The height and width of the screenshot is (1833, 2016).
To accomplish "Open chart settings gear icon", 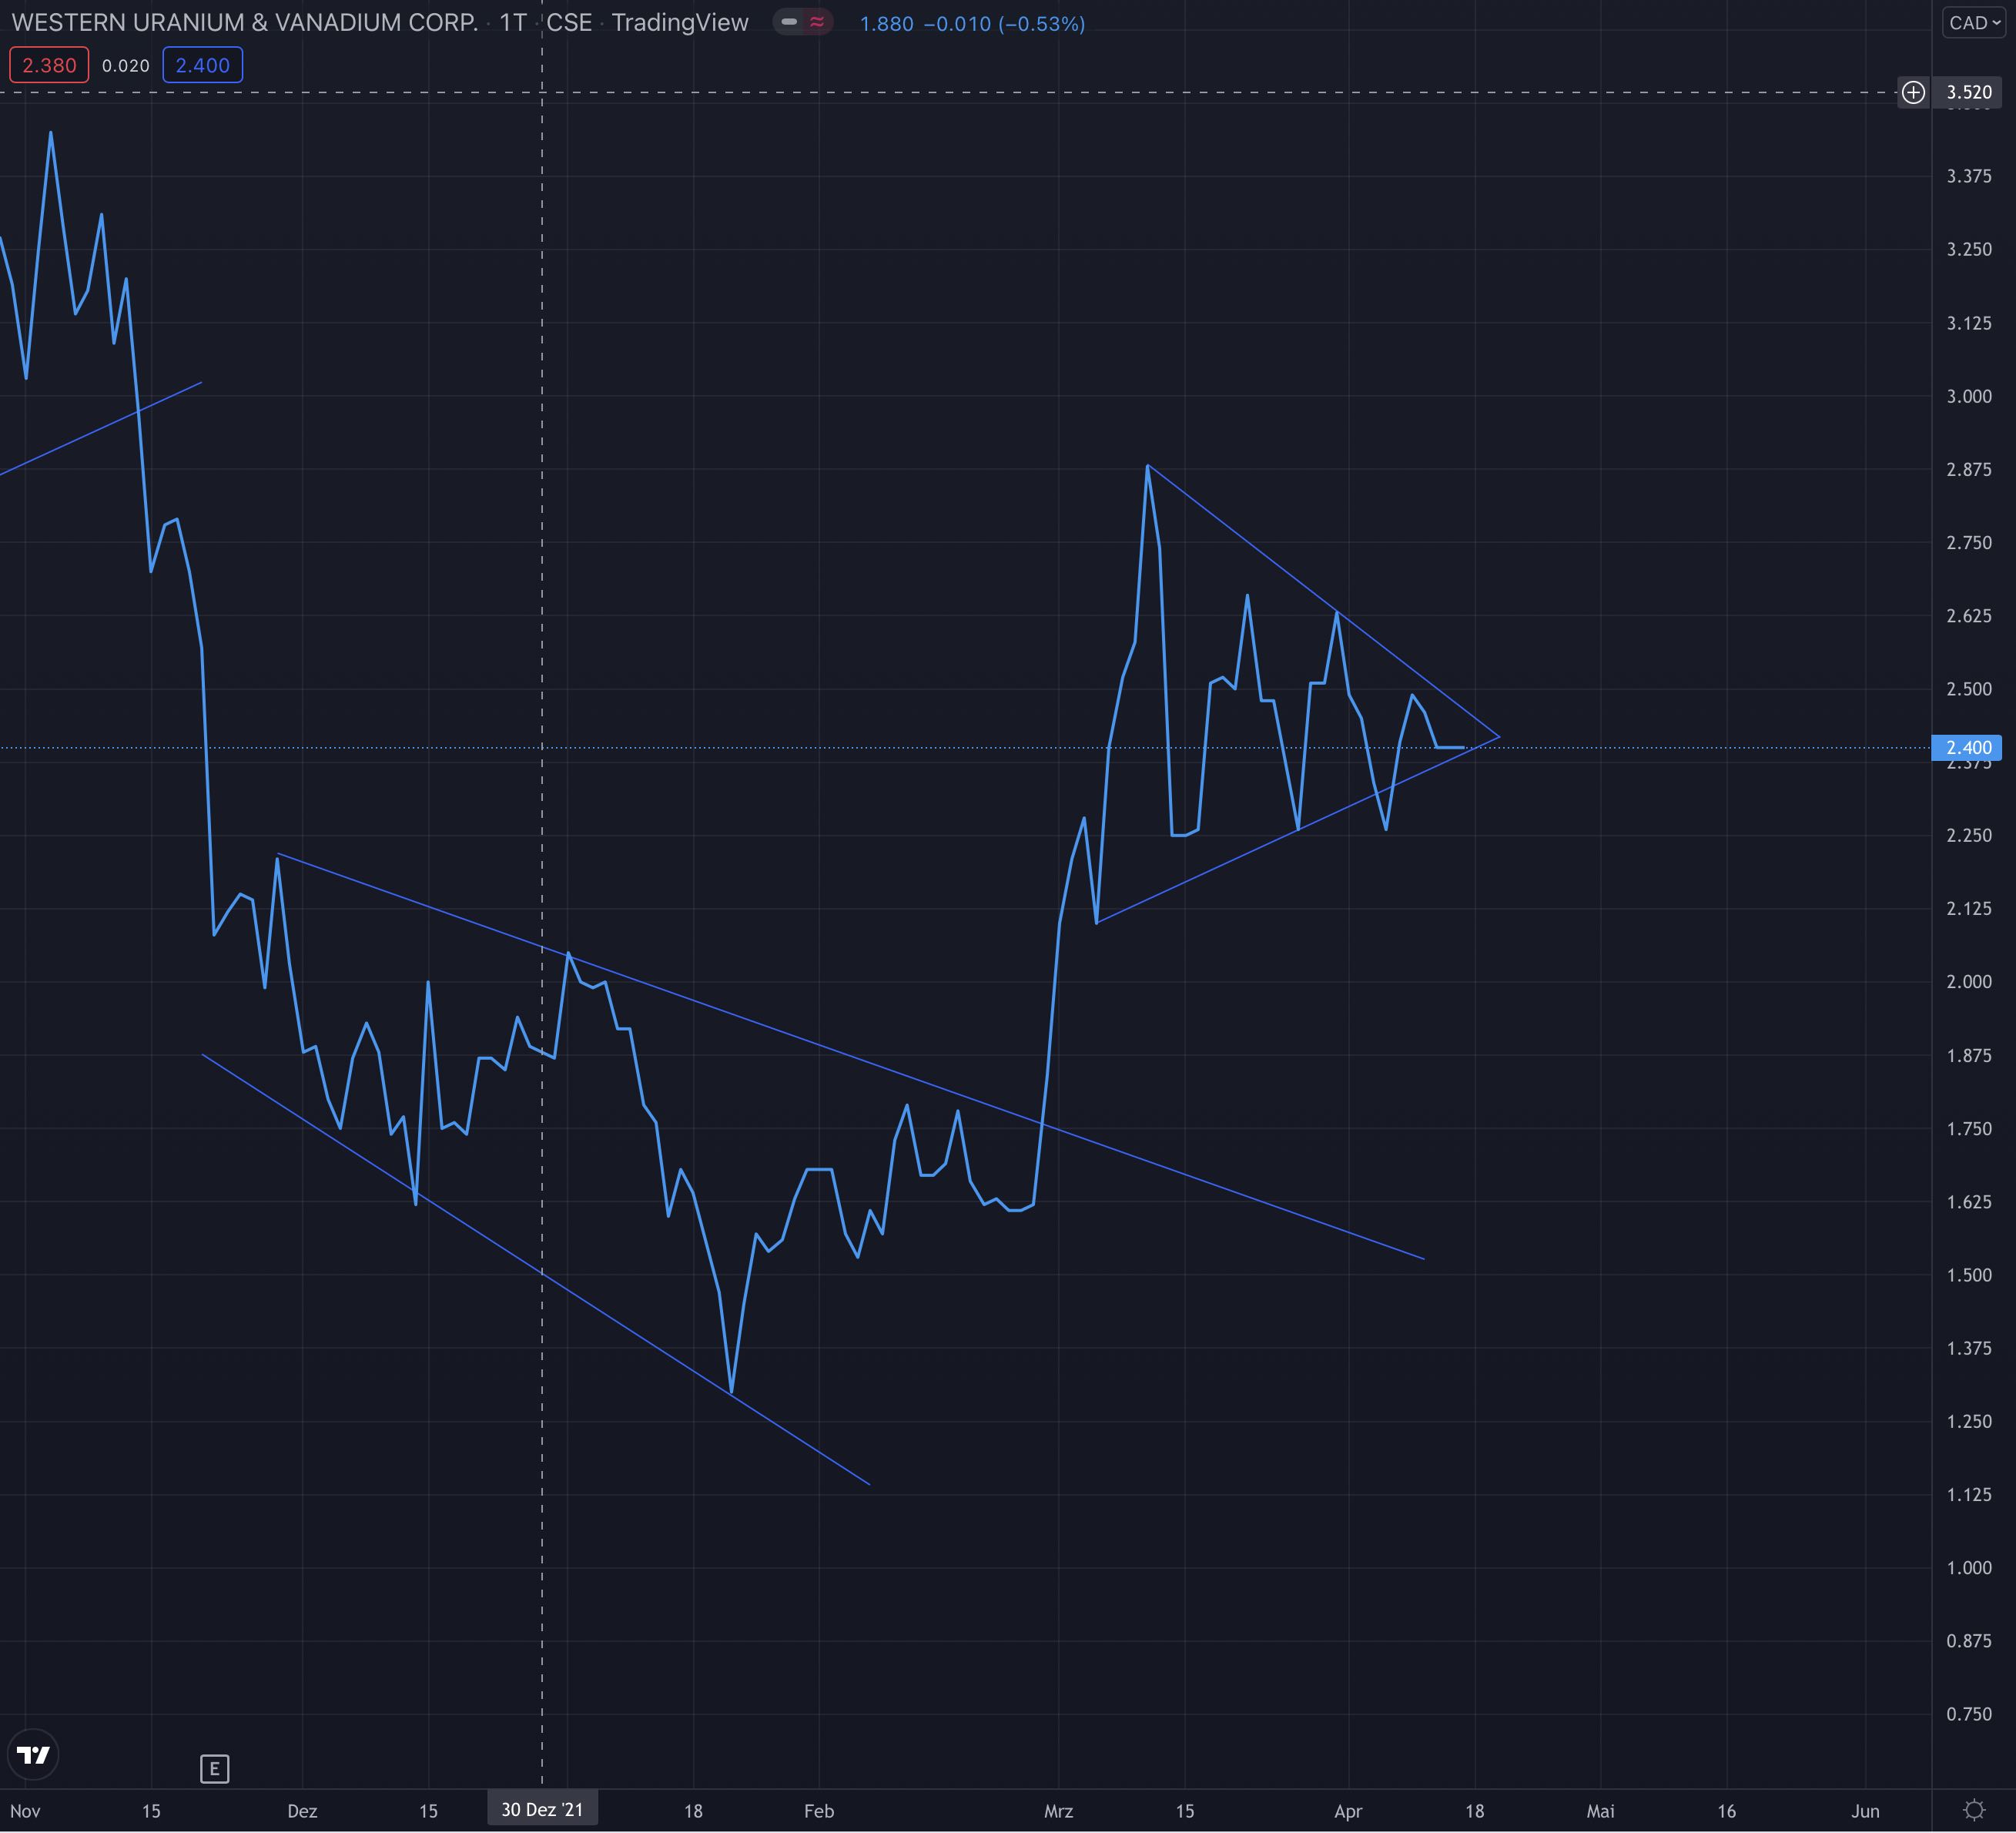I will 1973,1810.
